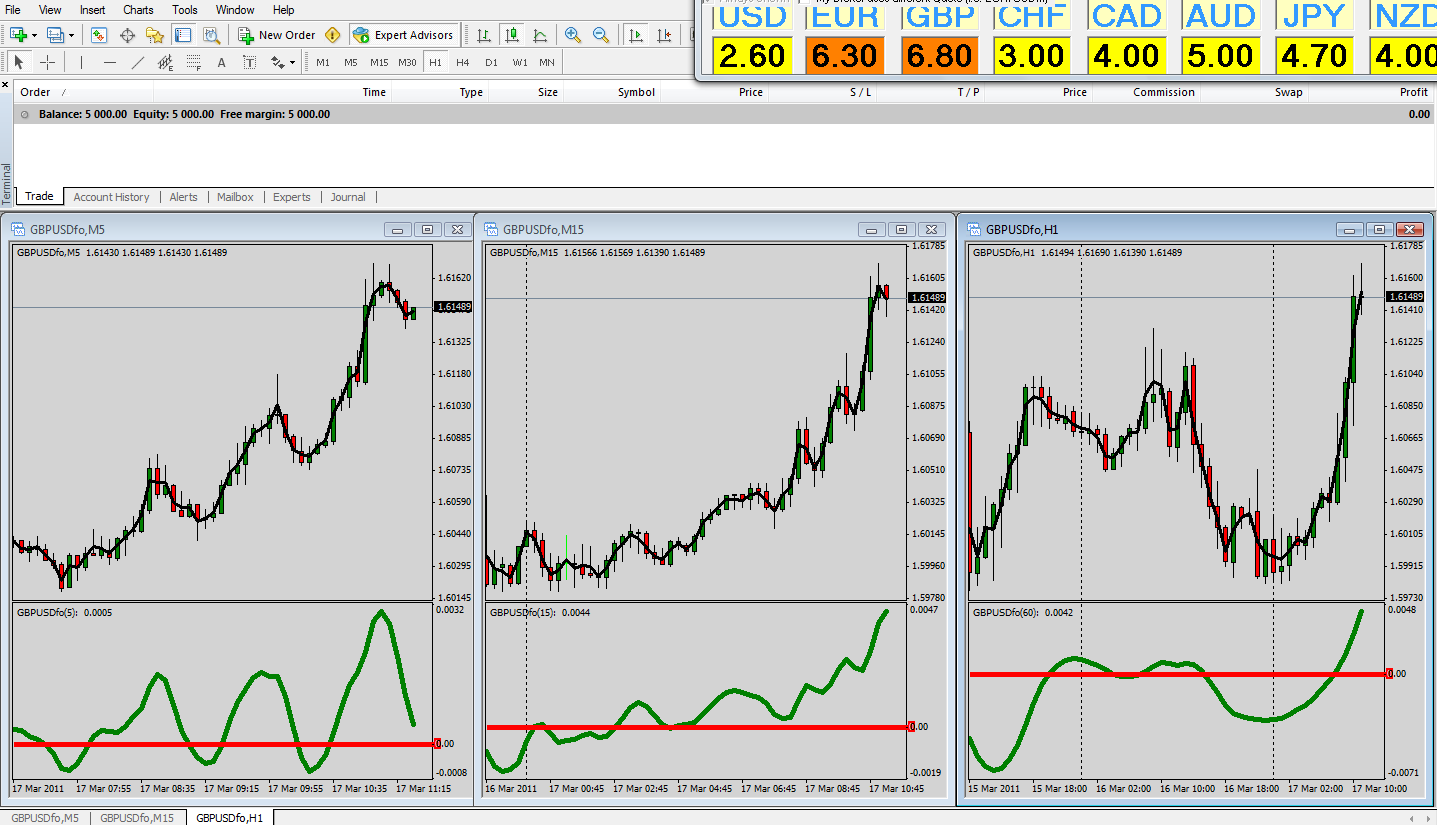The image size is (1437, 825).
Task: Open the Journal tab
Action: click(x=348, y=197)
